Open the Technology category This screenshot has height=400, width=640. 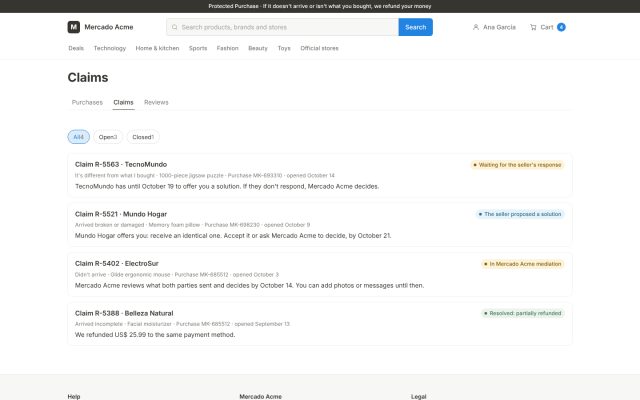(x=110, y=48)
